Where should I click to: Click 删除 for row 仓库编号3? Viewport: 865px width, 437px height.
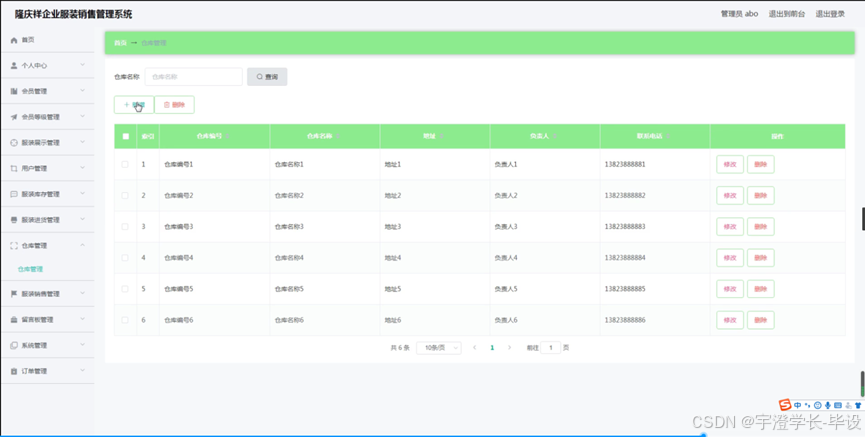coord(761,227)
